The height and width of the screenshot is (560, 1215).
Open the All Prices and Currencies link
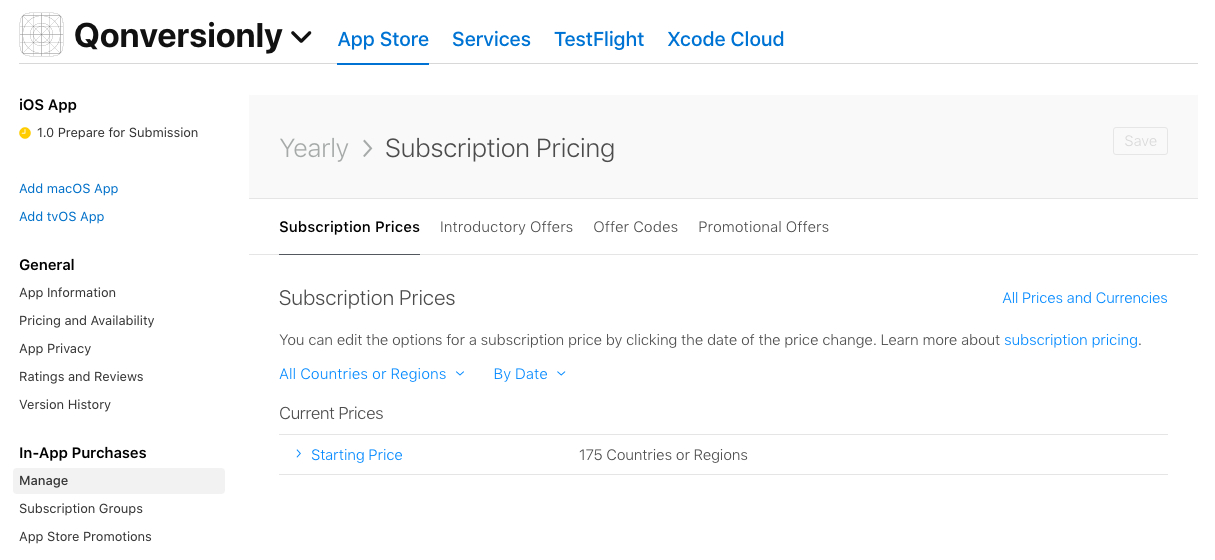pyautogui.click(x=1084, y=298)
